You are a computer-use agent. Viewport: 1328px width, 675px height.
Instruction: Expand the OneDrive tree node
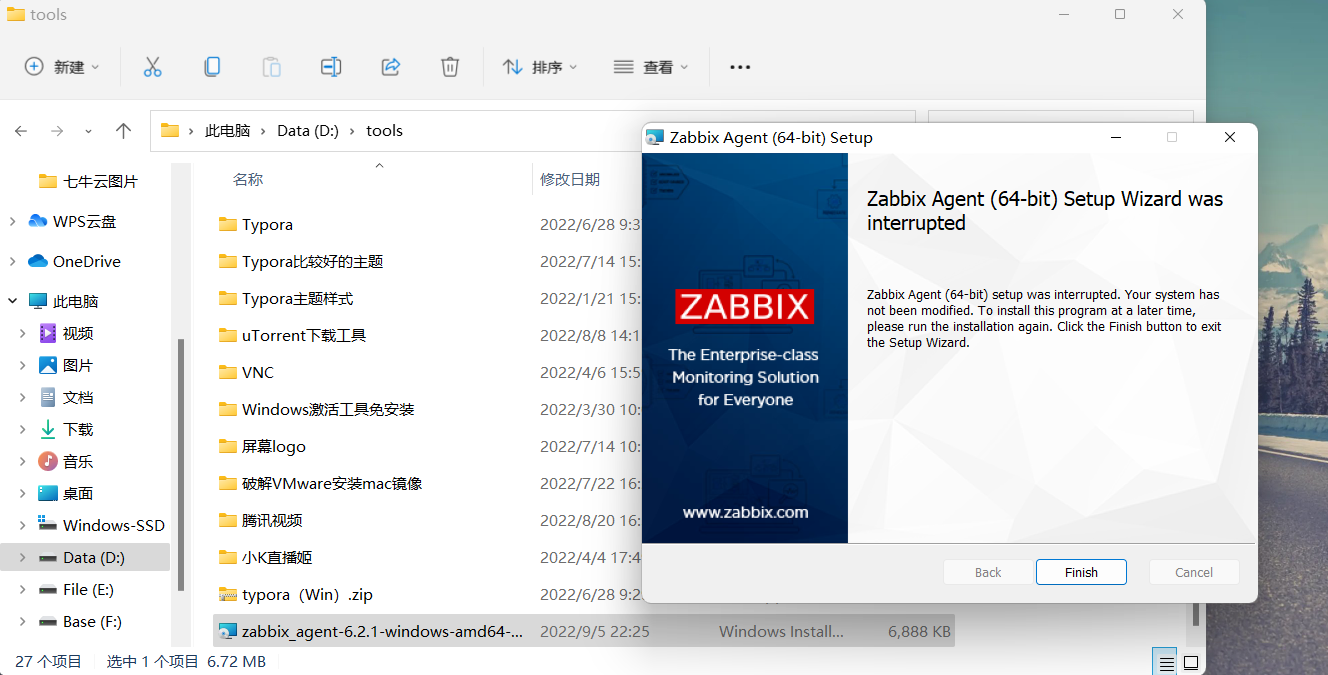coord(12,261)
